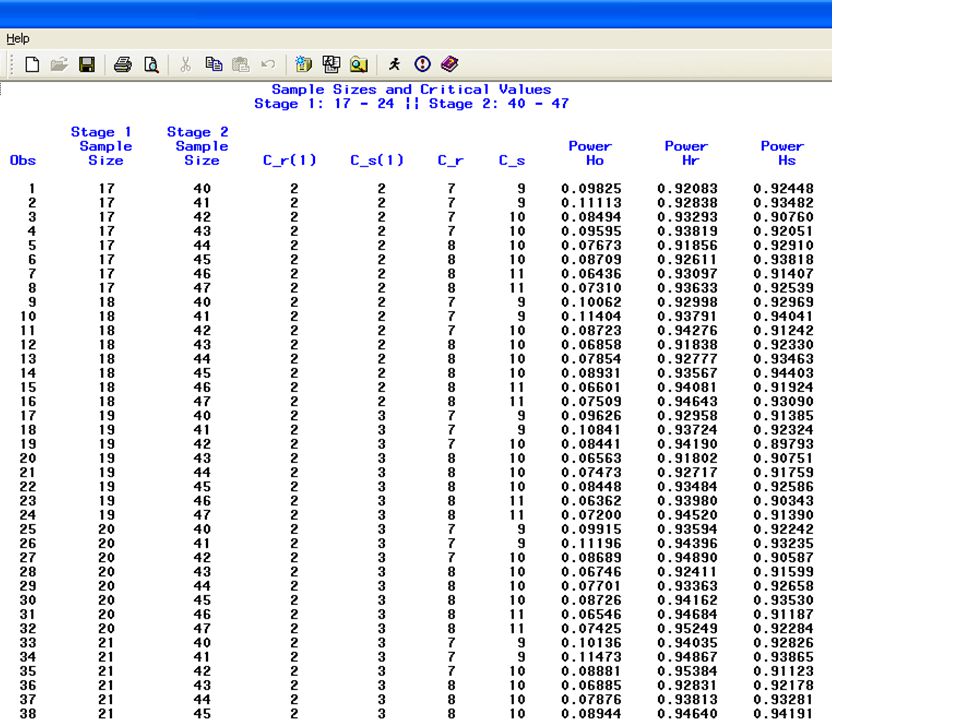Click Power Ho value 0.11473
Screen dimensions: 960x720
(x=591, y=657)
